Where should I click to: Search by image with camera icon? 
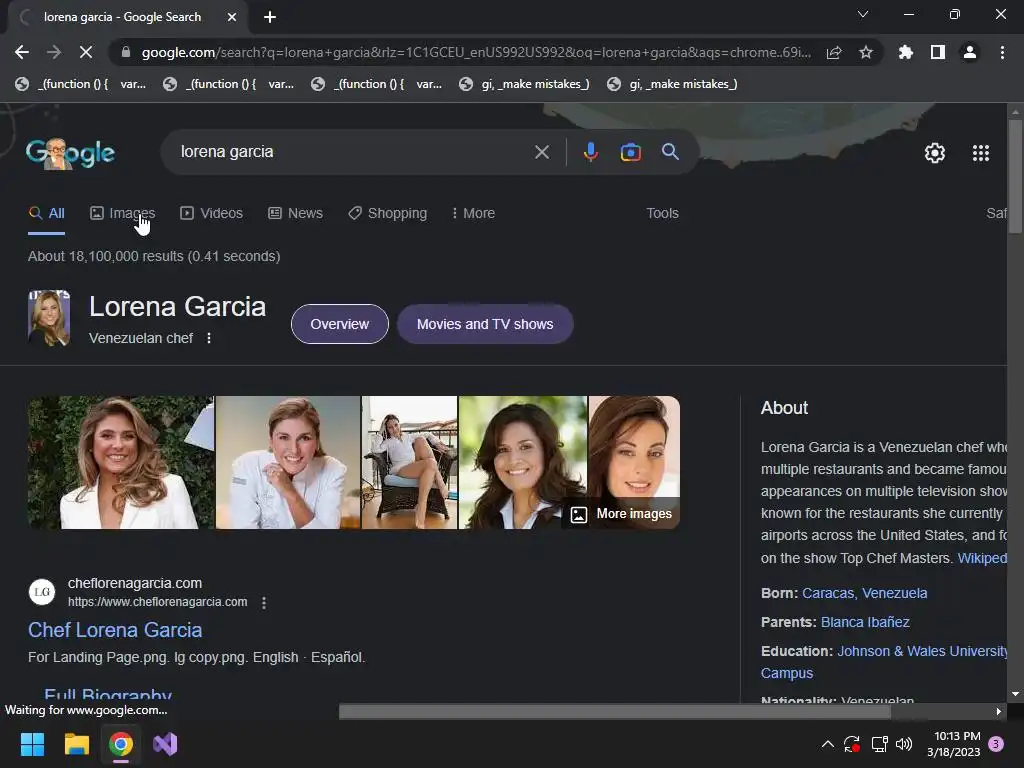point(630,152)
